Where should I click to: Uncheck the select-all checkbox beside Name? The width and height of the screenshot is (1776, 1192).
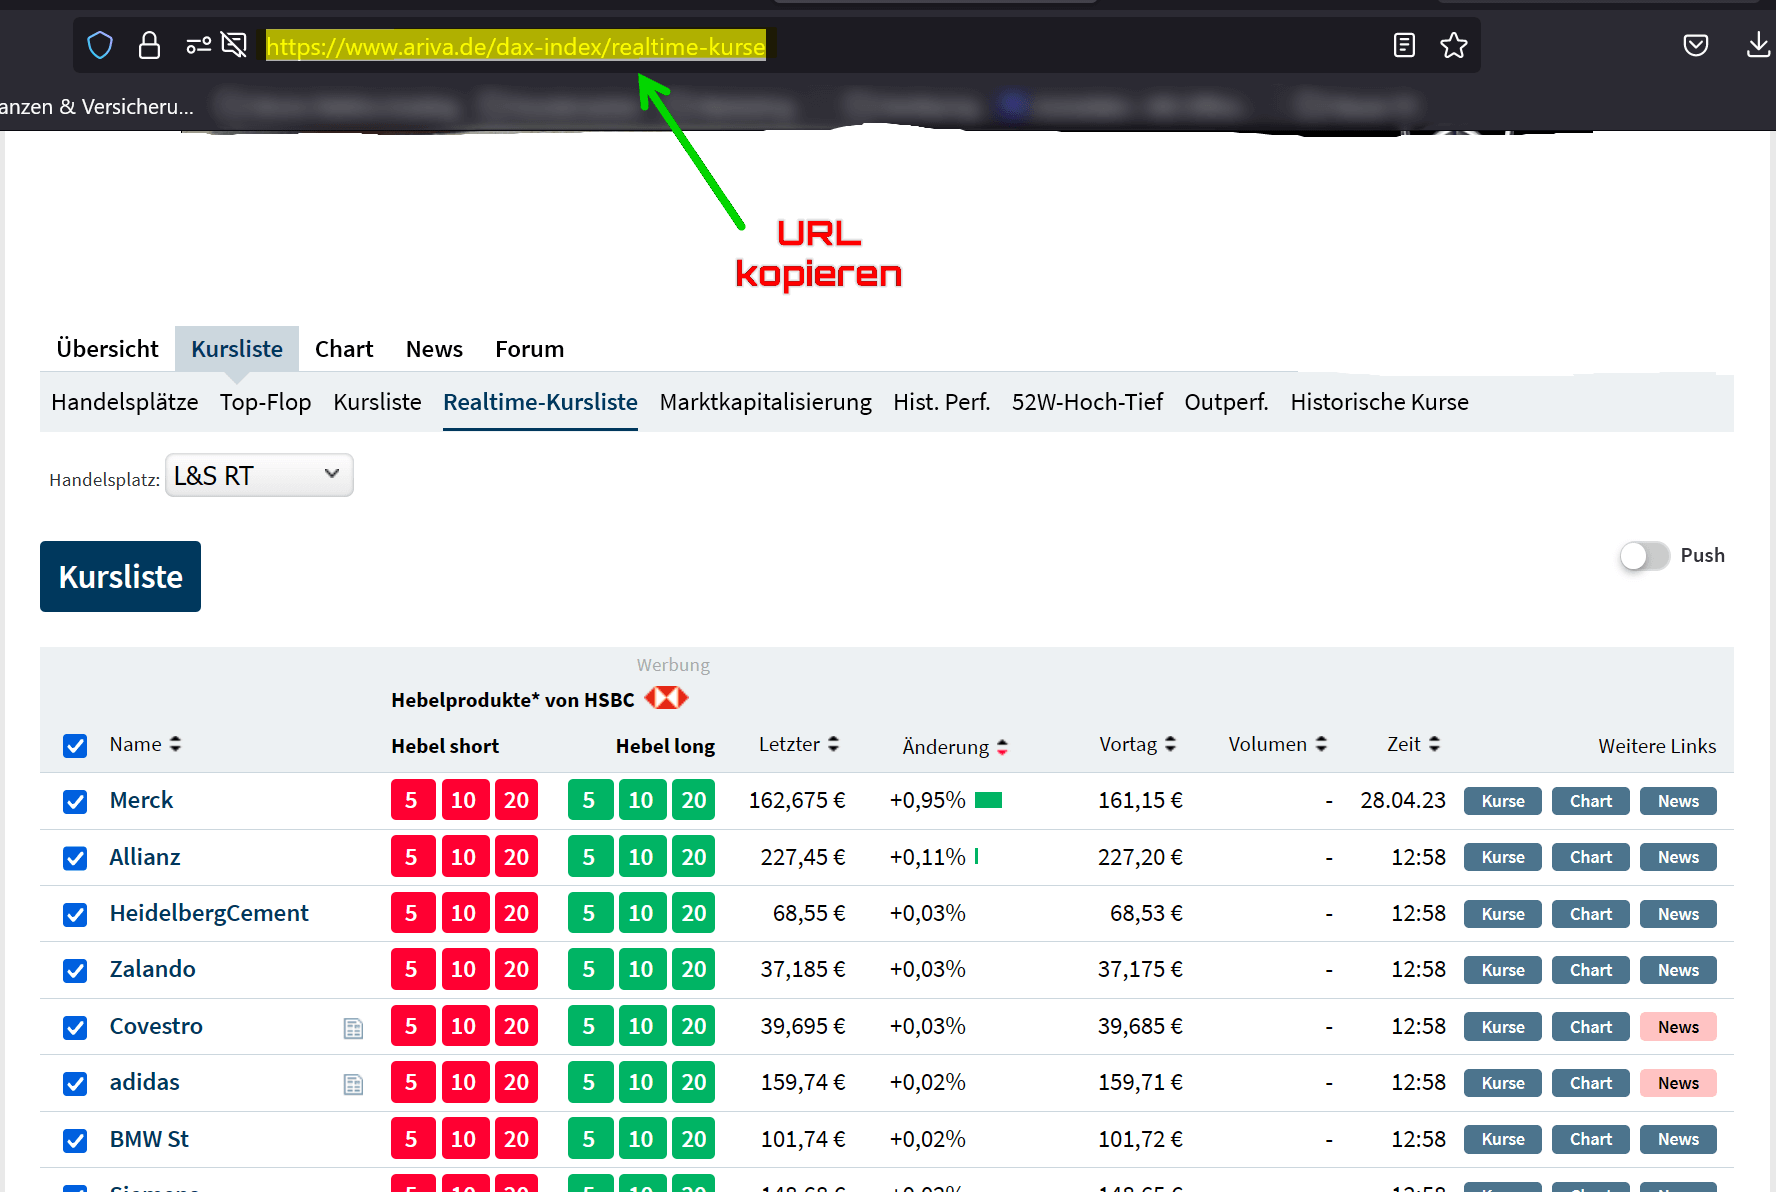(x=75, y=746)
